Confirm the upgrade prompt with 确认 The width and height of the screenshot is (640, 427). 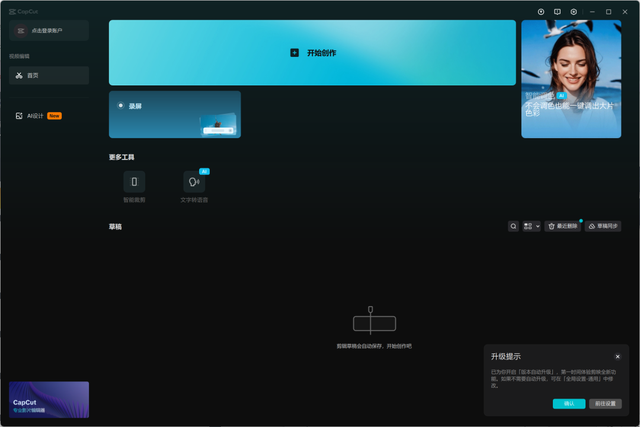tap(569, 404)
